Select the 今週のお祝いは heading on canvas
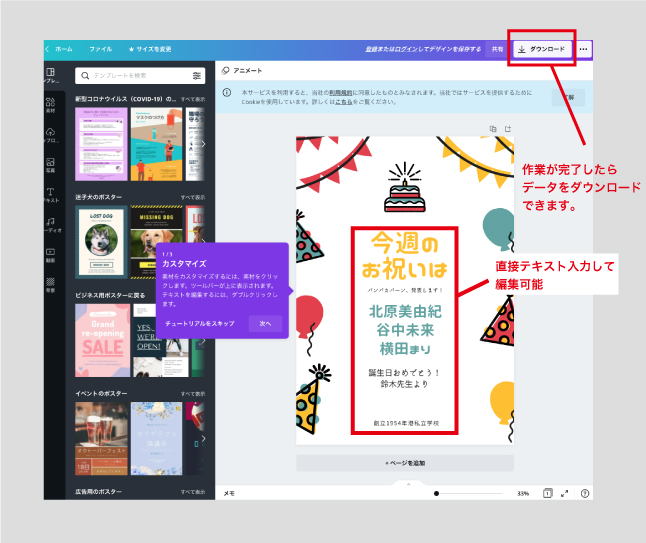The width and height of the screenshot is (646, 543). coord(405,255)
